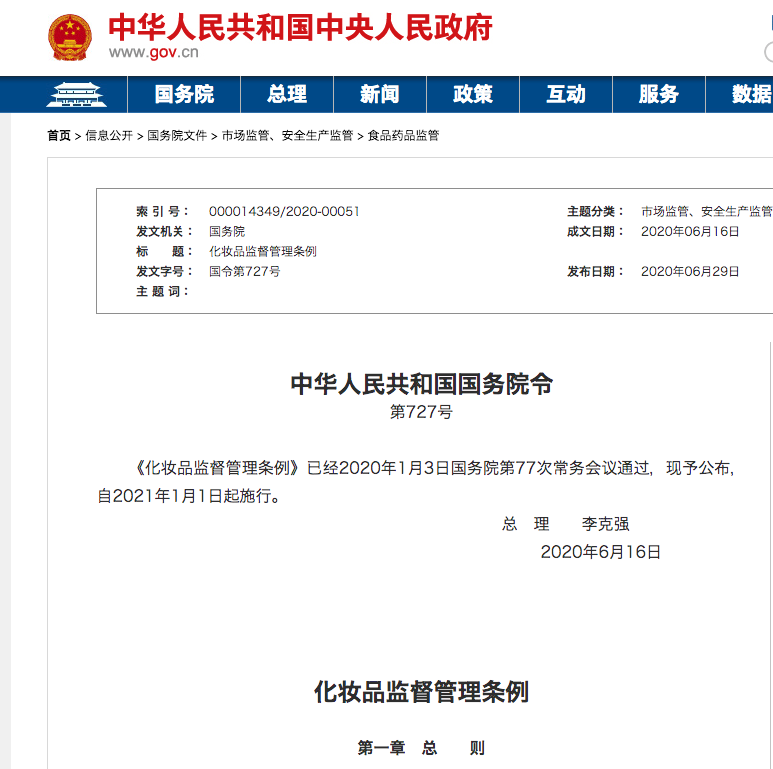Click the subheading 第727号
The height and width of the screenshot is (769, 773).
(422, 412)
